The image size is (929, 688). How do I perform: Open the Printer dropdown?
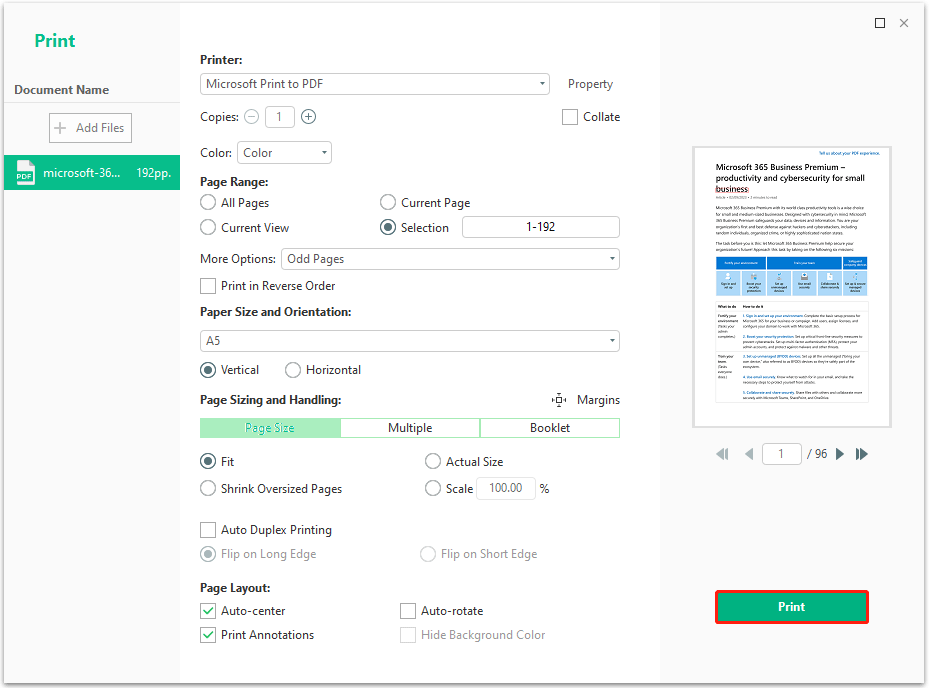pyautogui.click(x=374, y=84)
